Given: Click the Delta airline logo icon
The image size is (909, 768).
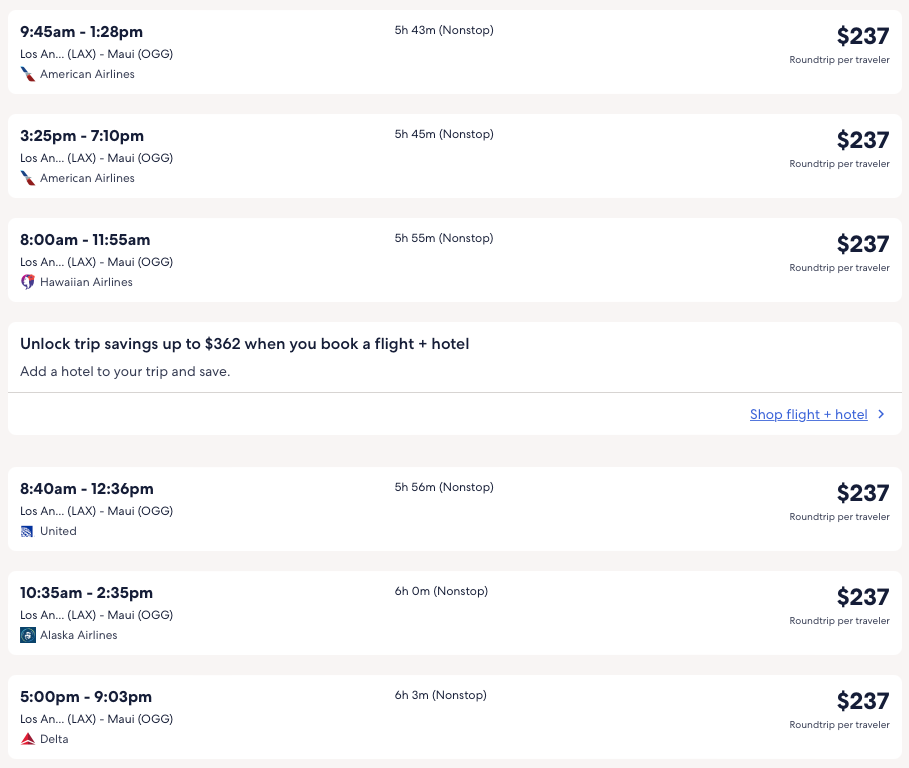Looking at the screenshot, I should (x=28, y=739).
